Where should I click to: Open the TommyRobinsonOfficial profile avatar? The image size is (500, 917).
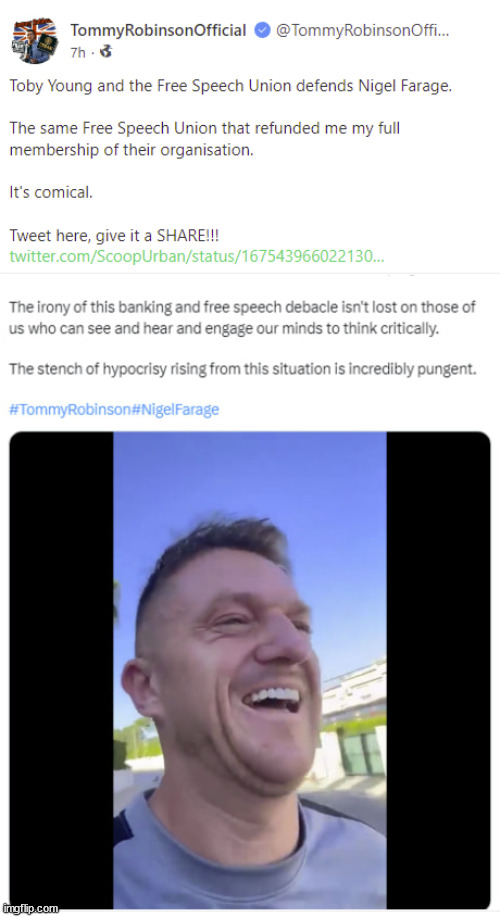[35, 41]
